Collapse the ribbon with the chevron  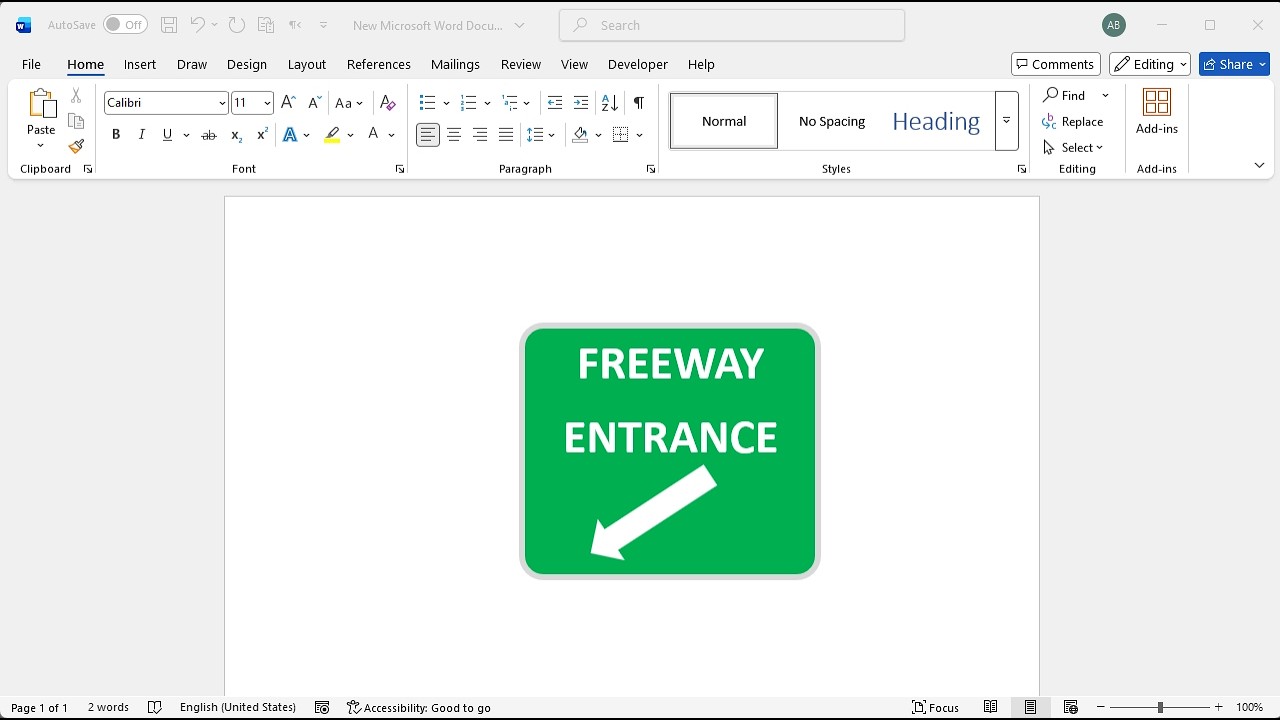tap(1259, 165)
